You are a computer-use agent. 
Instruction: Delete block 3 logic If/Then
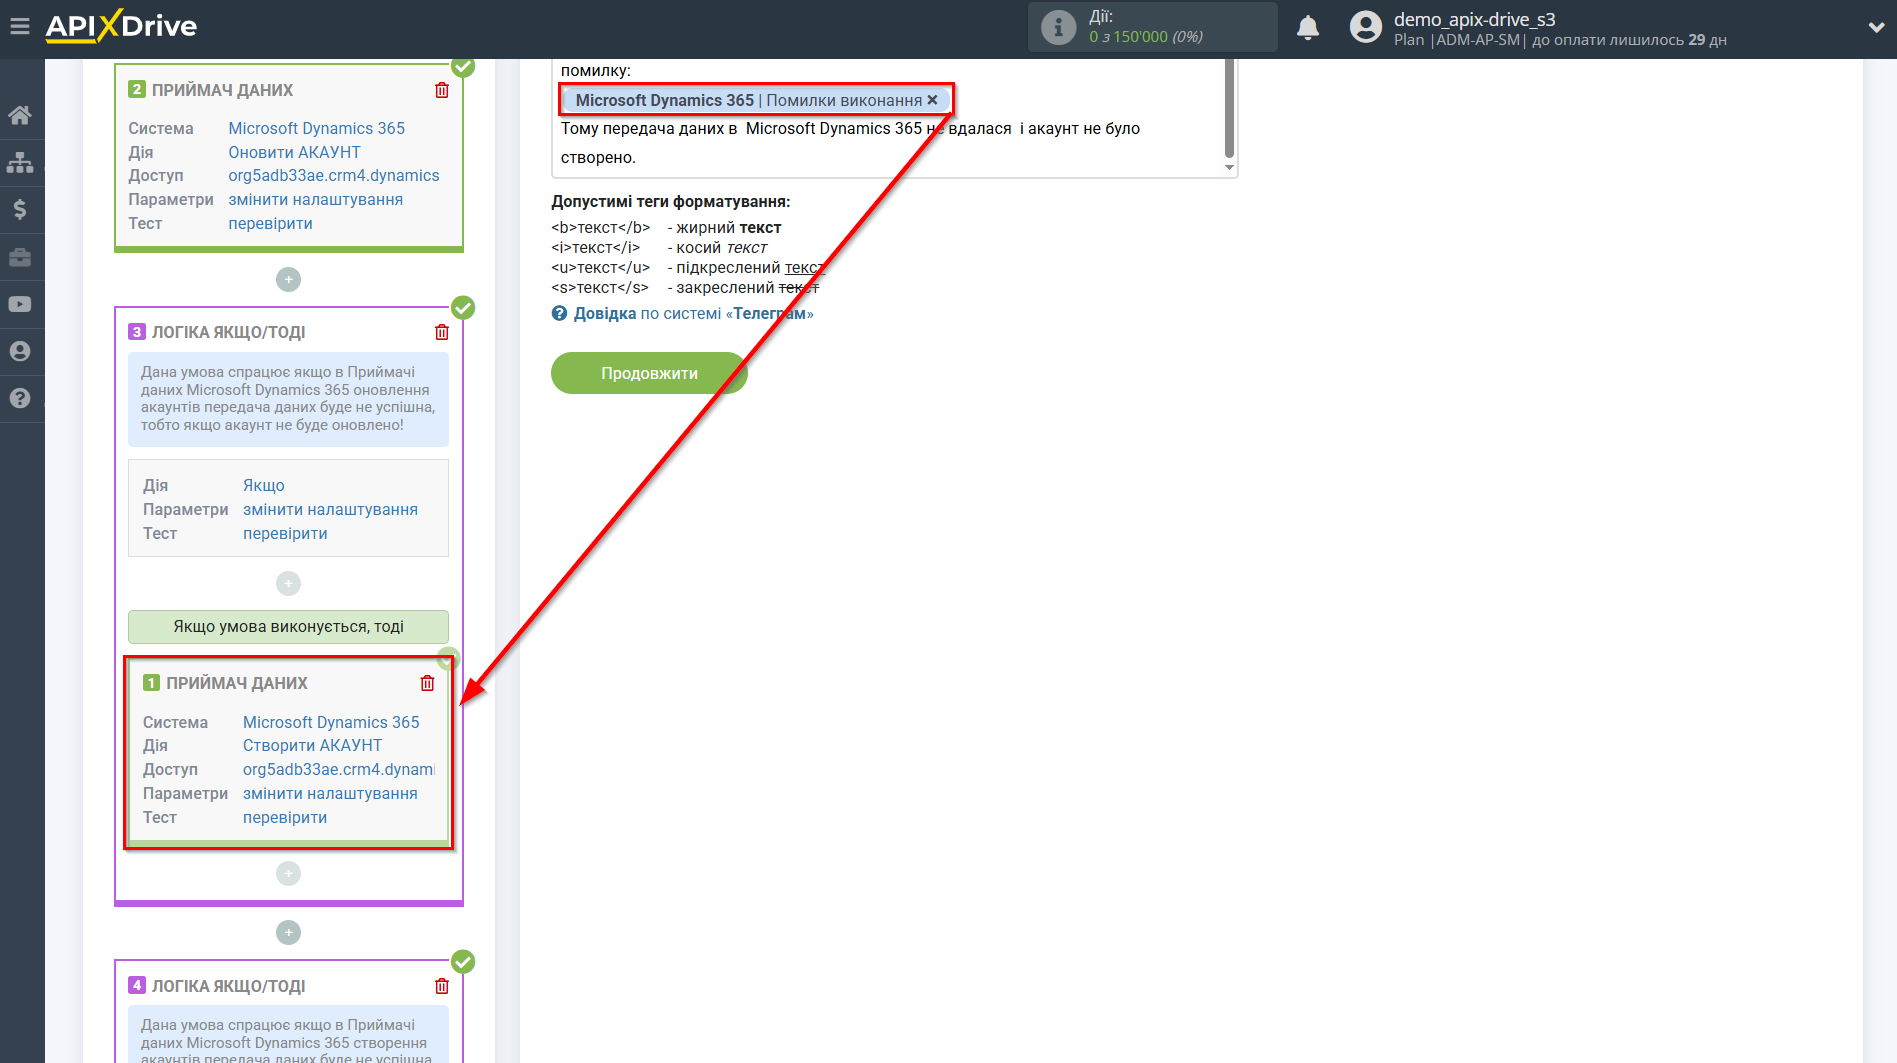click(x=442, y=332)
